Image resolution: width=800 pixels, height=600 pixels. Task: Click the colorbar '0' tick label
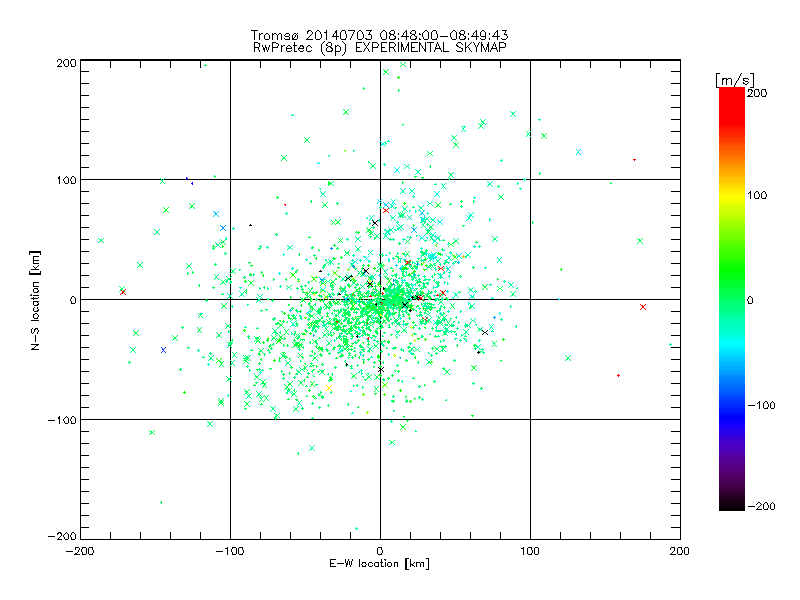pos(750,301)
